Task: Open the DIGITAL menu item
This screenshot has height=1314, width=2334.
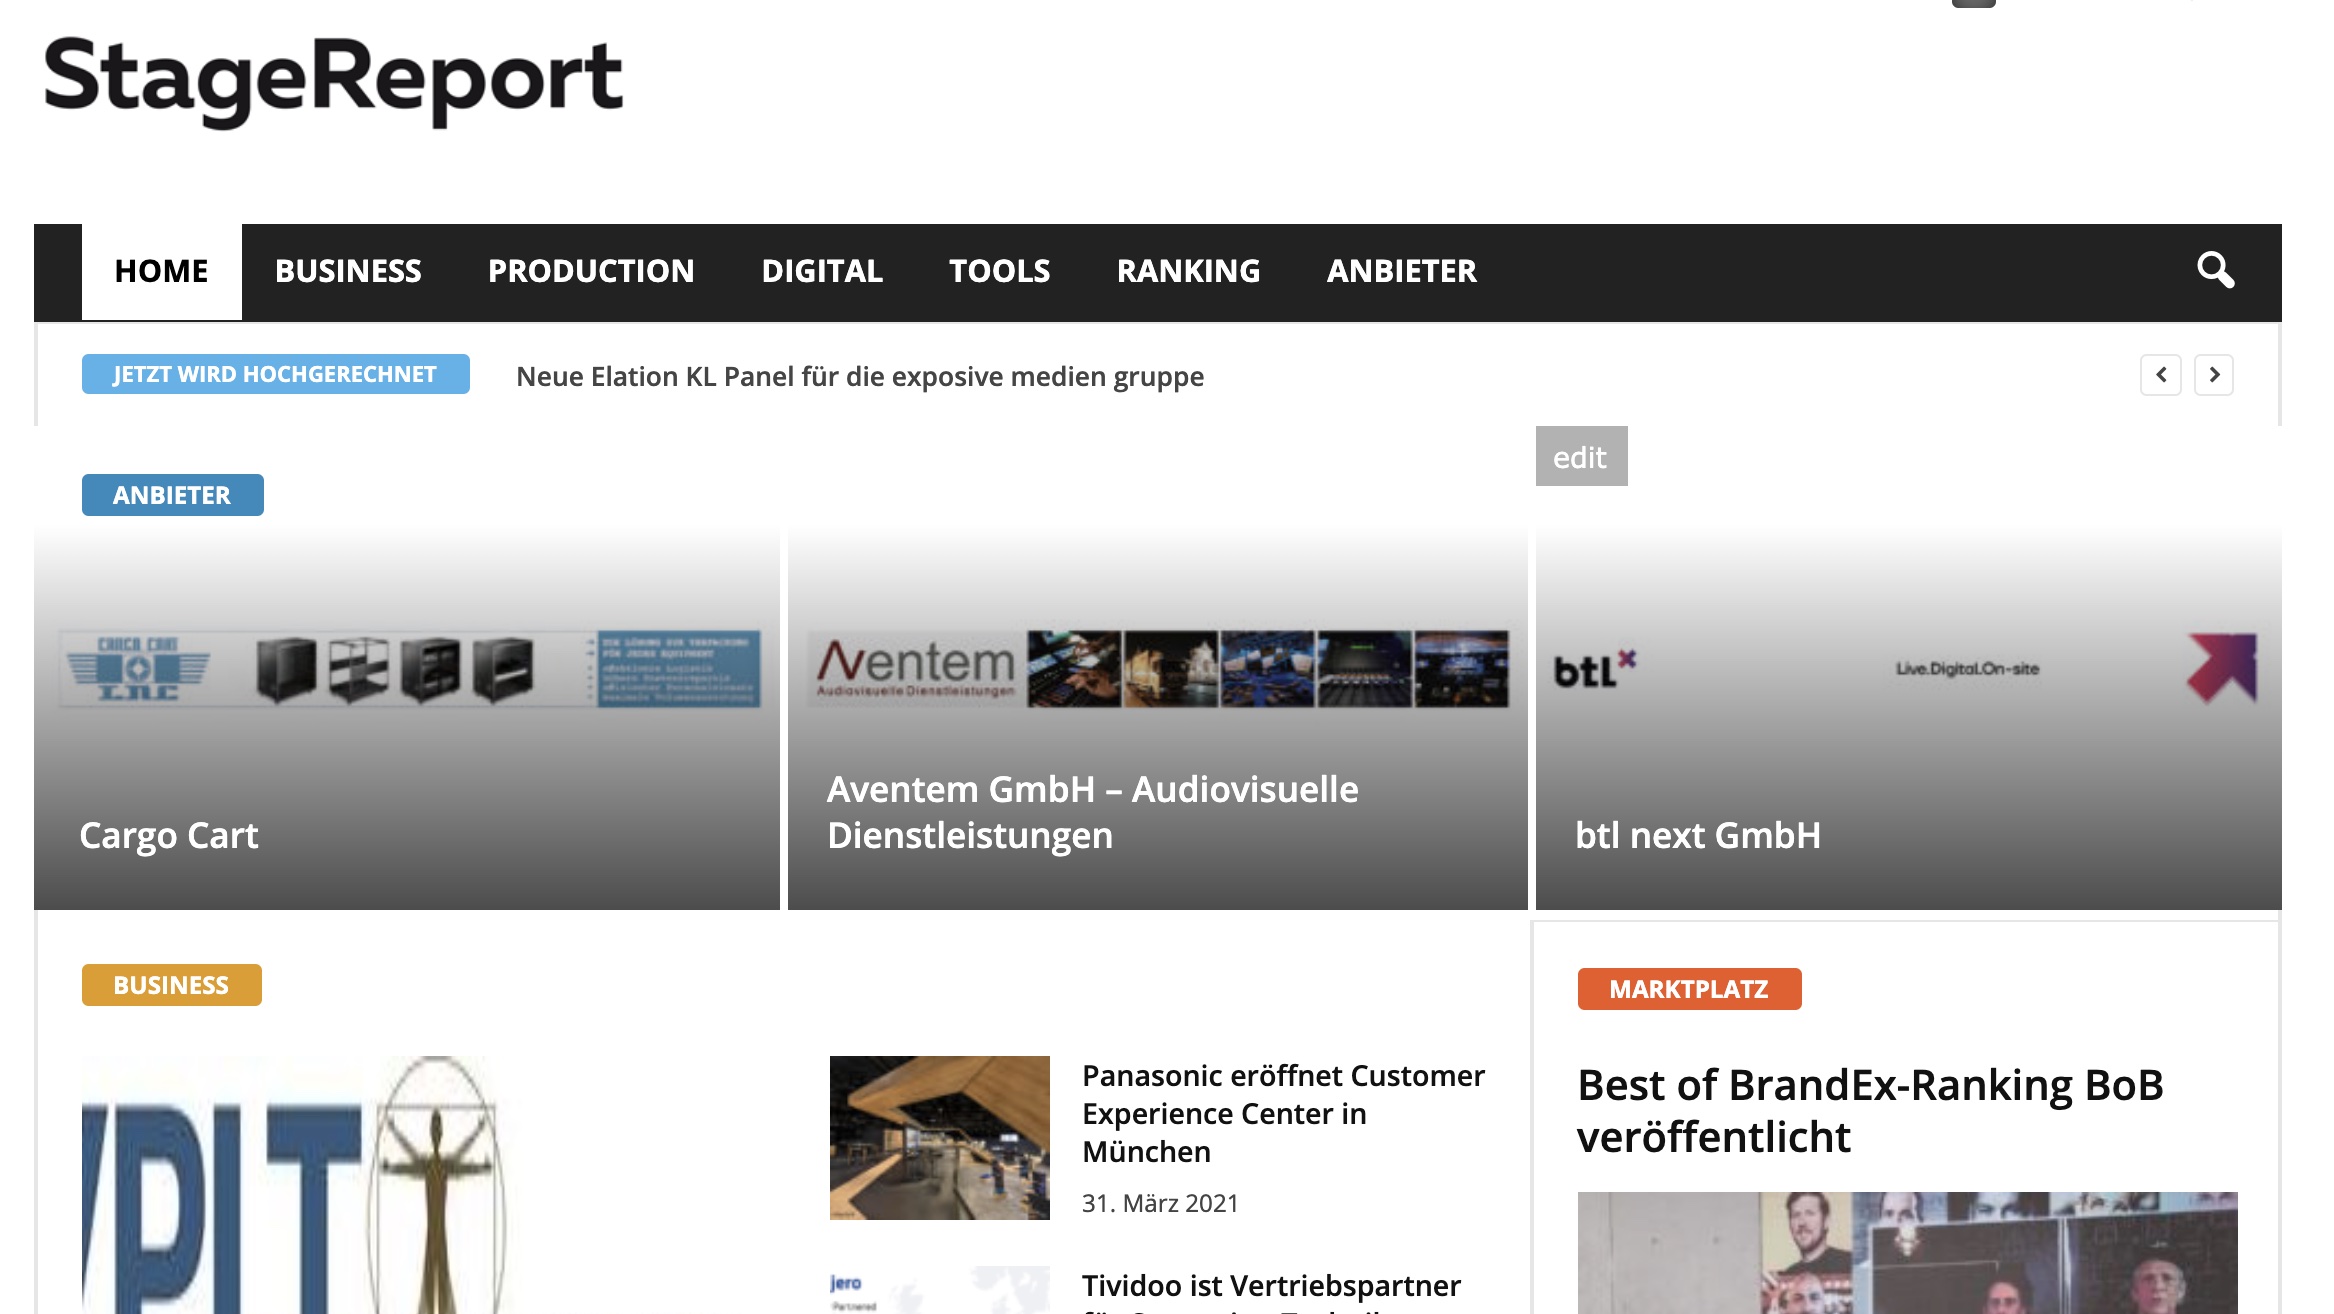Action: (822, 271)
